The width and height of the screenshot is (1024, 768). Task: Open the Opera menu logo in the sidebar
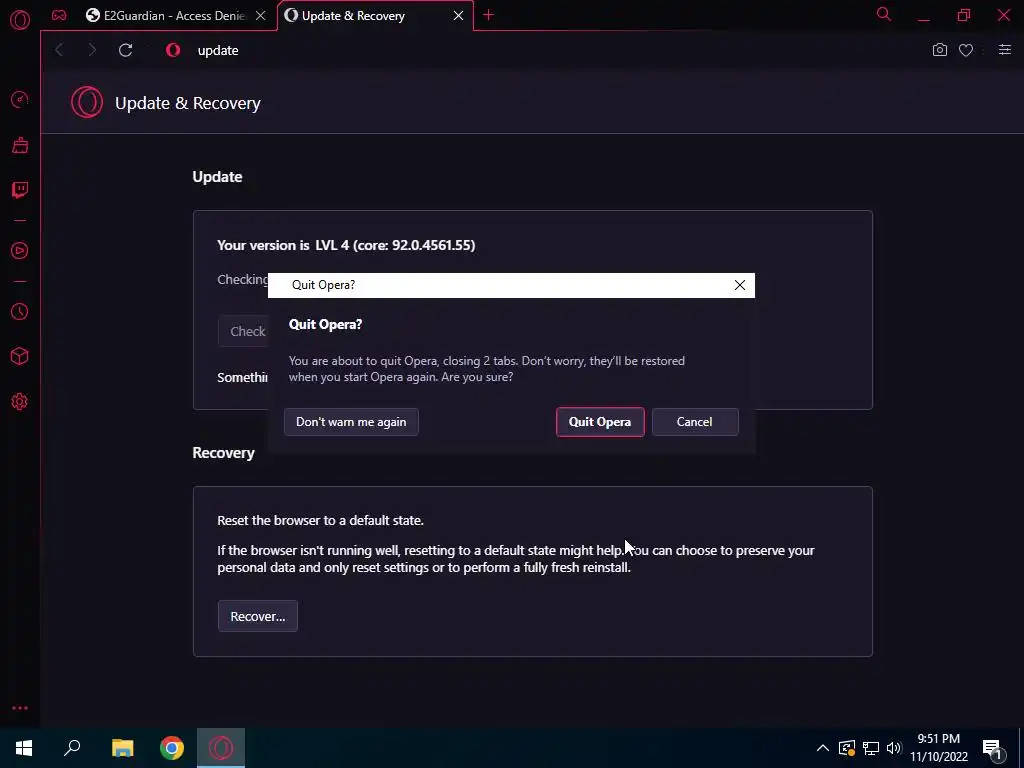(x=20, y=20)
